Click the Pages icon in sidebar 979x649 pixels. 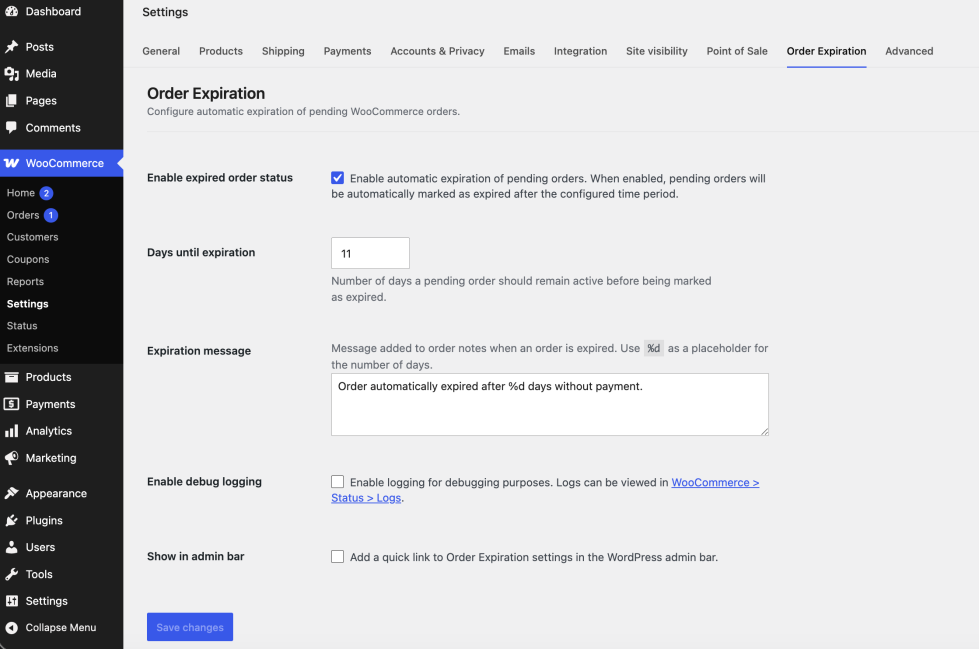tap(11, 101)
